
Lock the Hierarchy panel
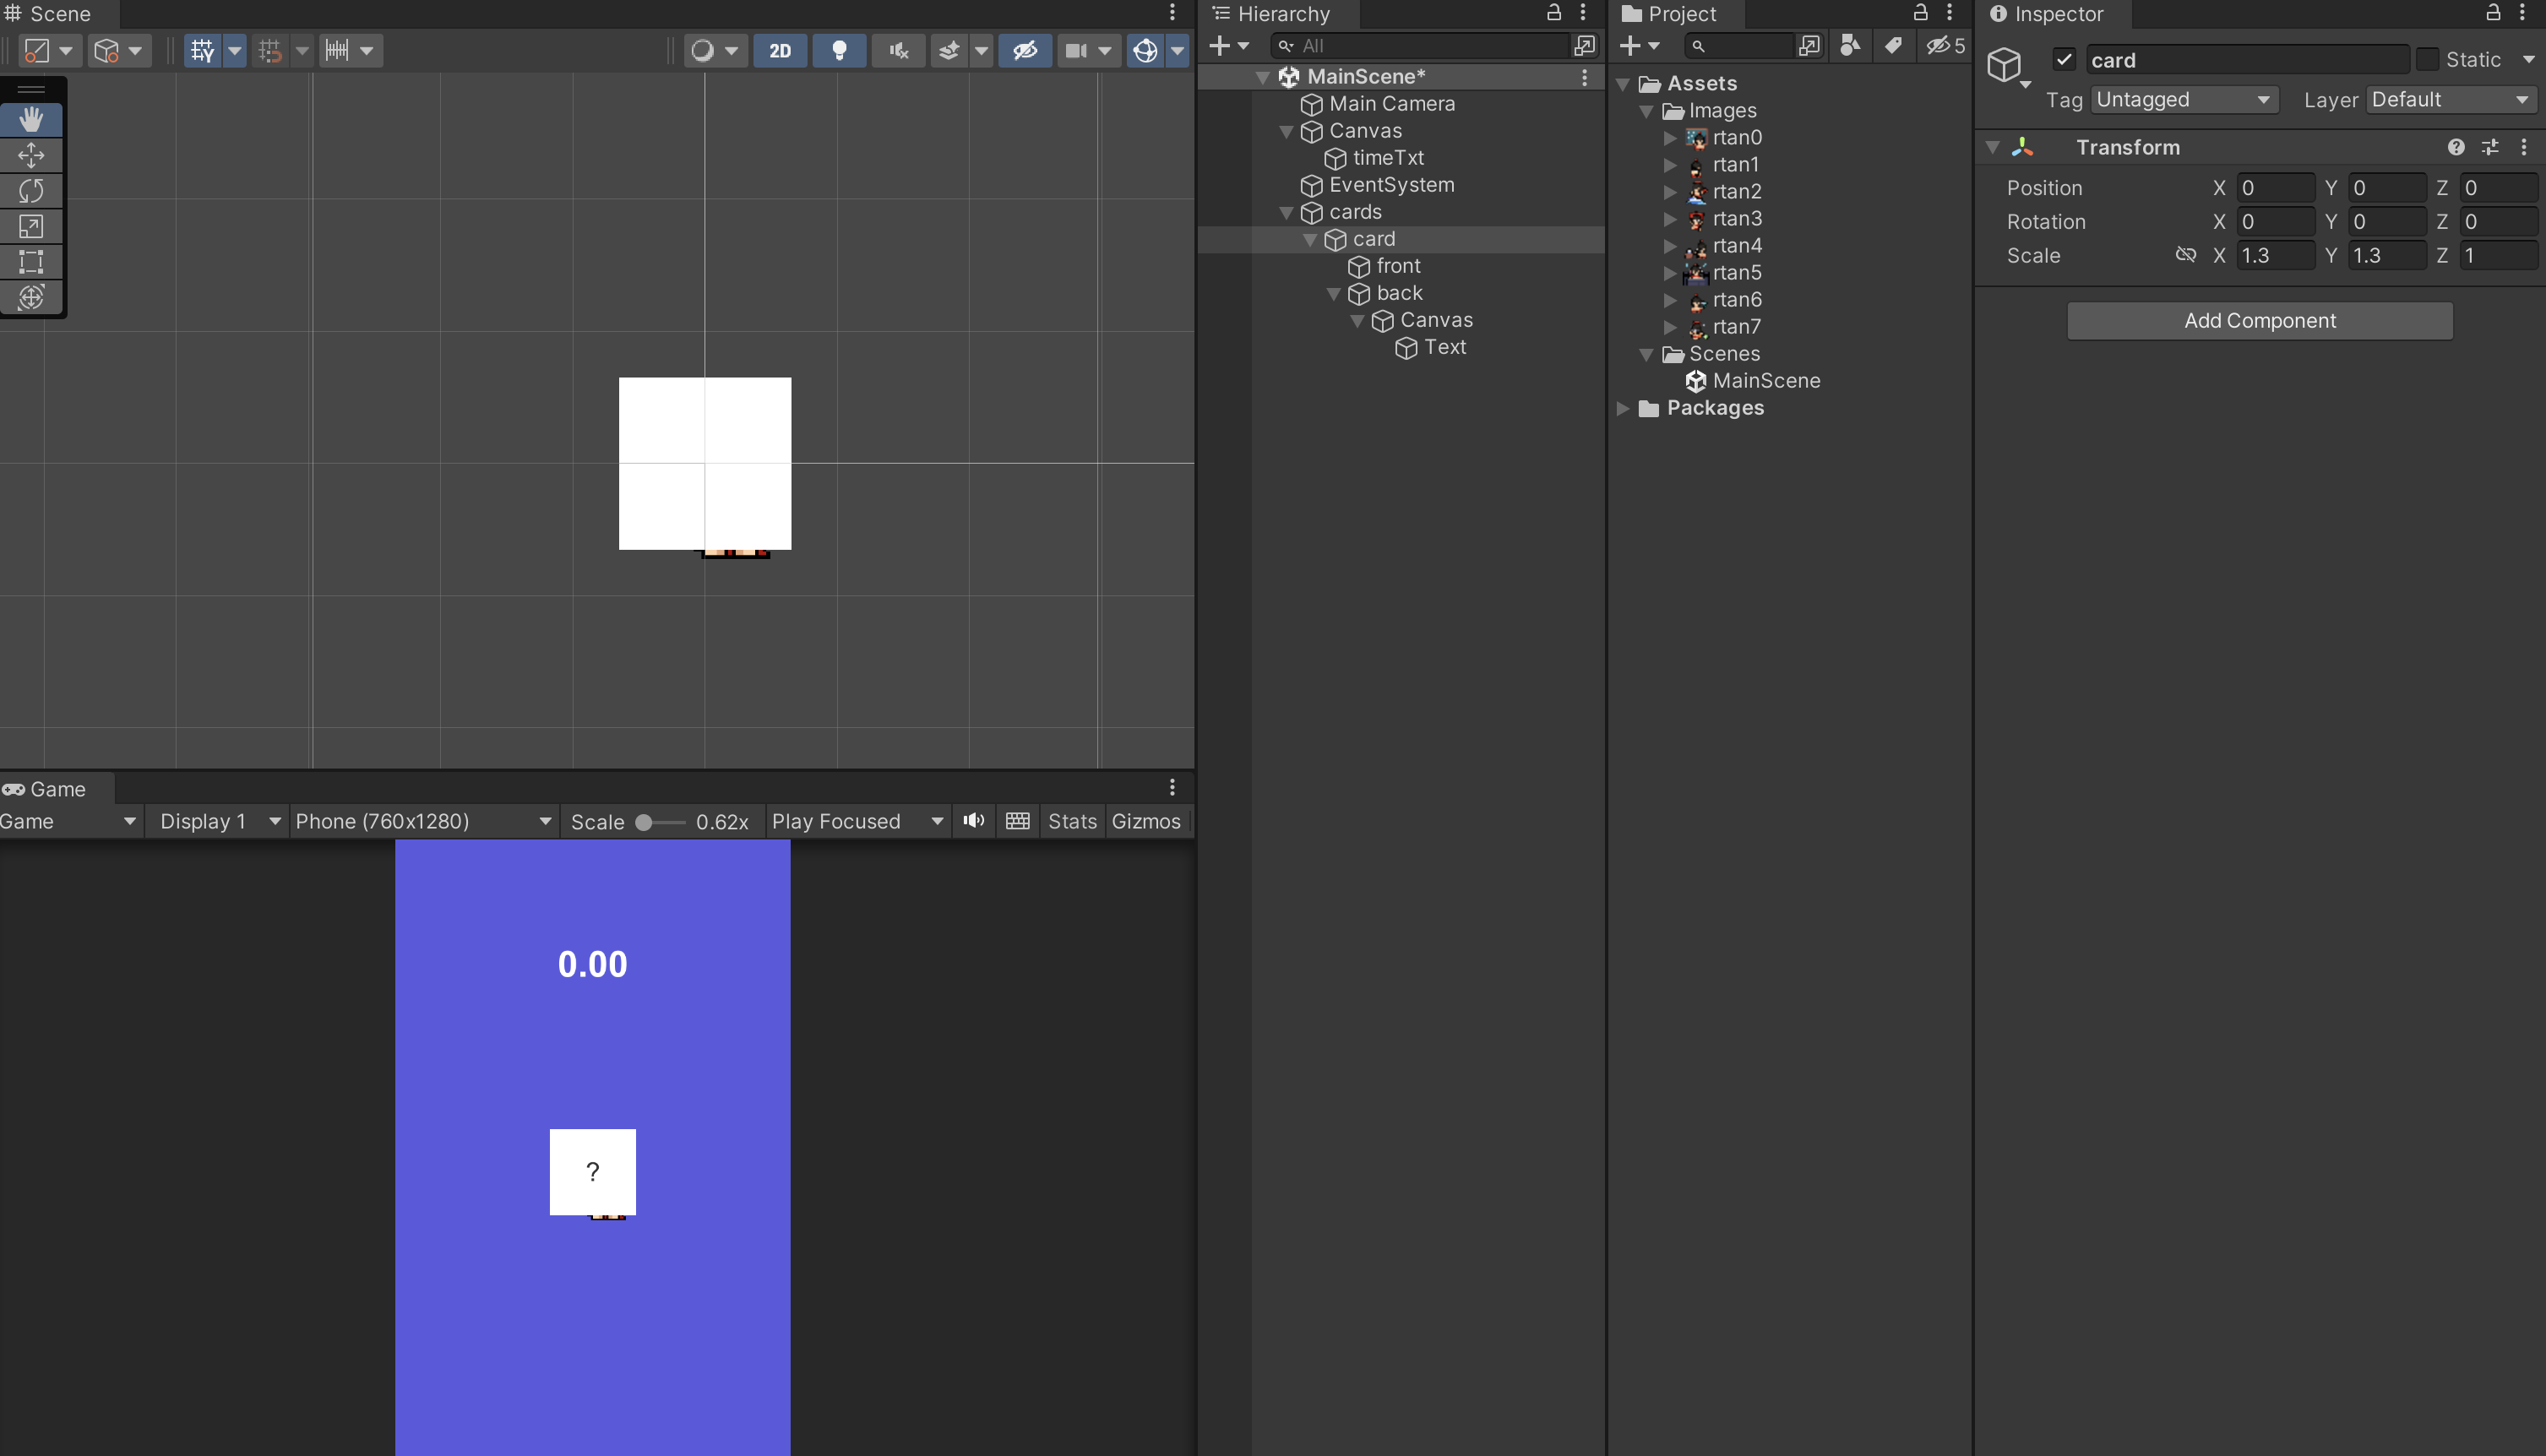click(1553, 13)
